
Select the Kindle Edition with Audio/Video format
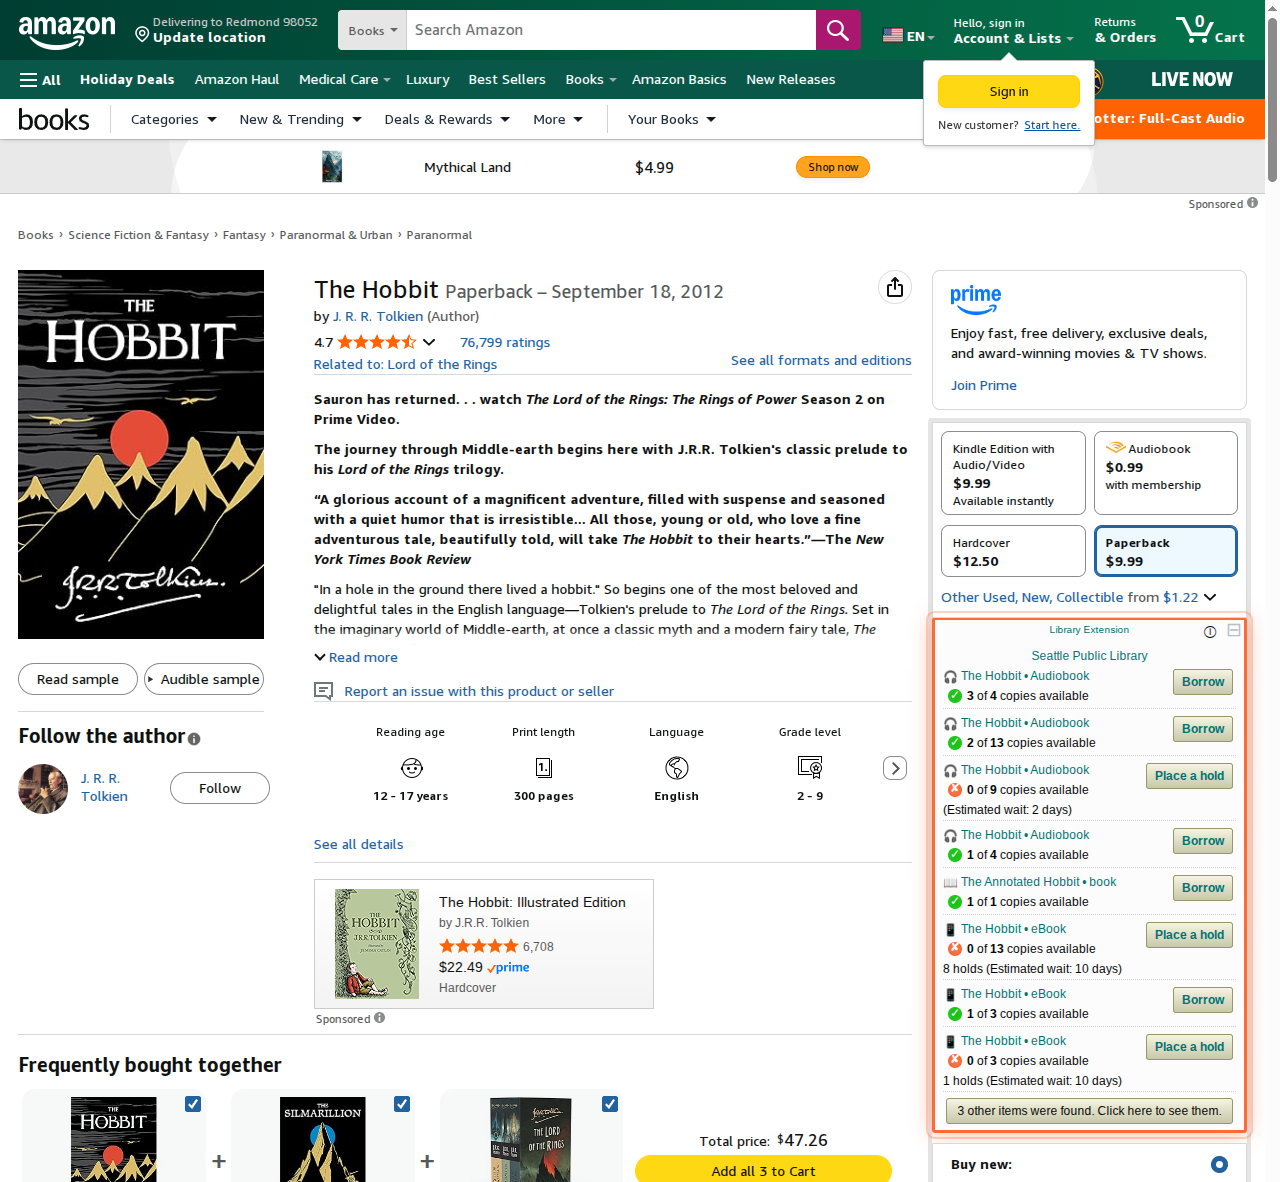click(1013, 473)
